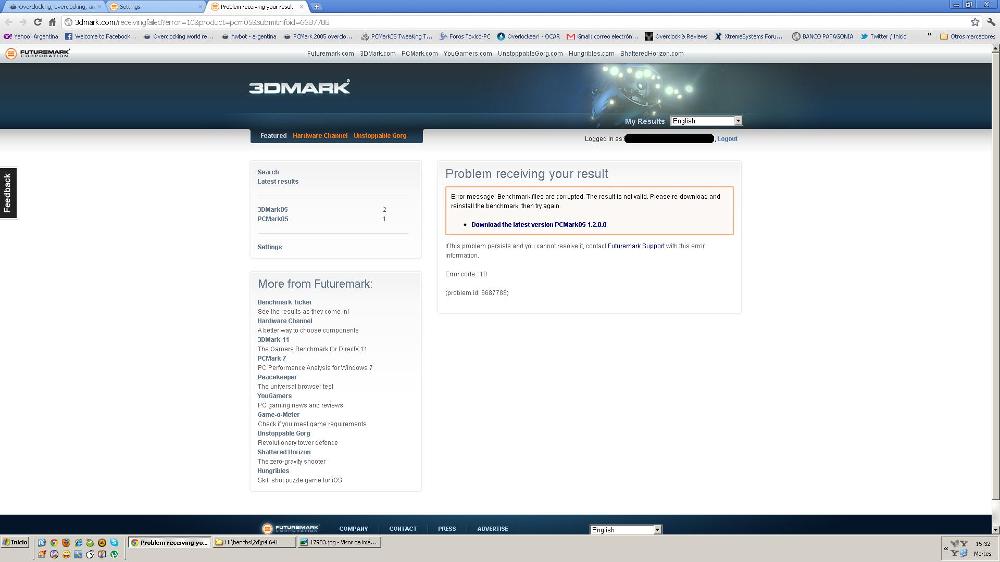Launch Chrome from quick launch bar
This screenshot has height=562, width=1000.
[54, 543]
